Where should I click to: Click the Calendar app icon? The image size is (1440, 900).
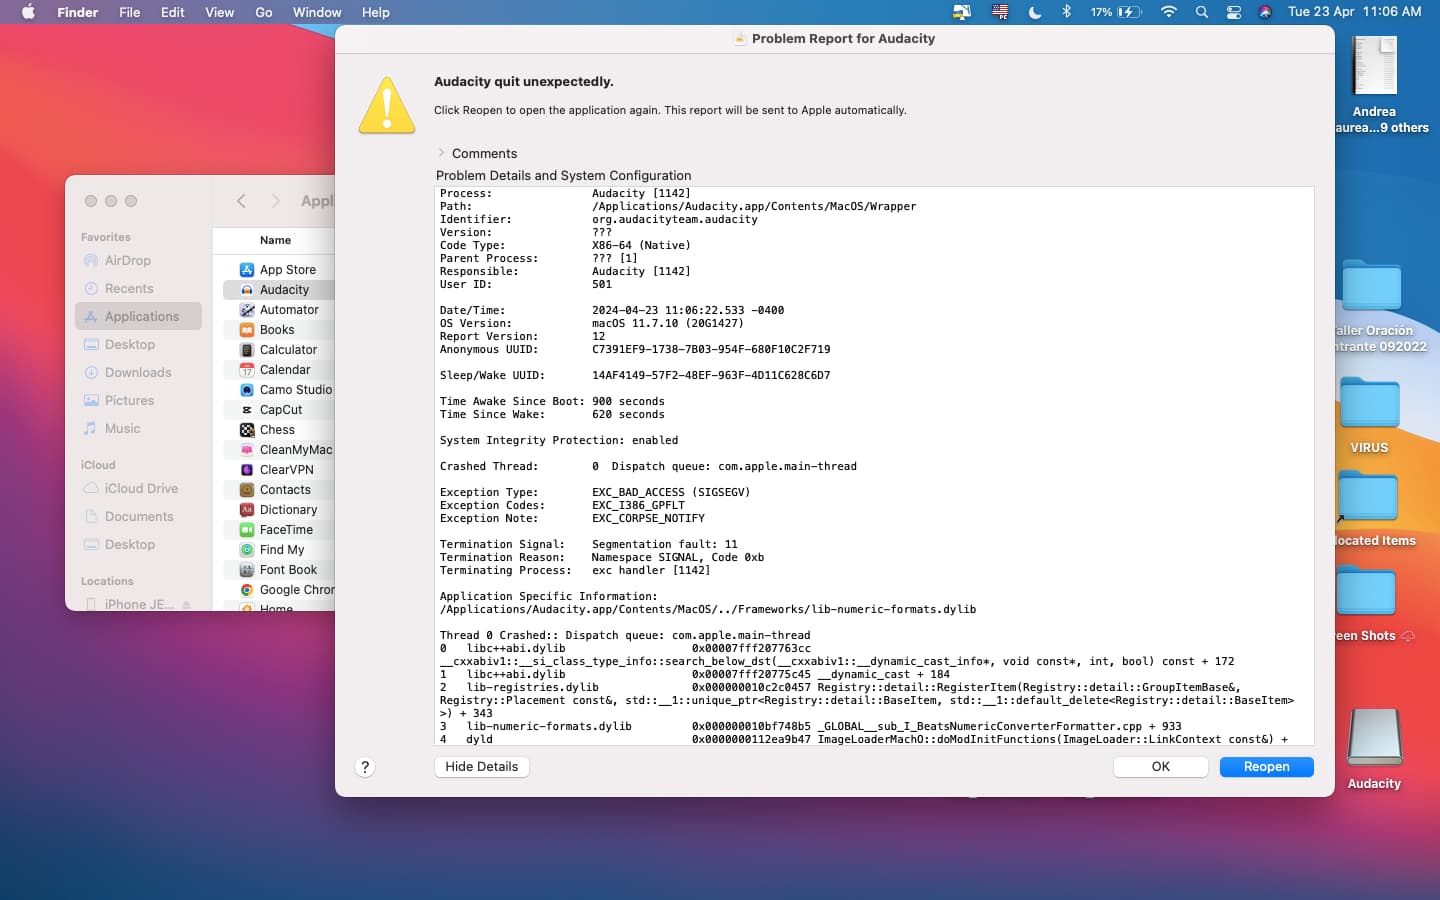click(x=247, y=370)
